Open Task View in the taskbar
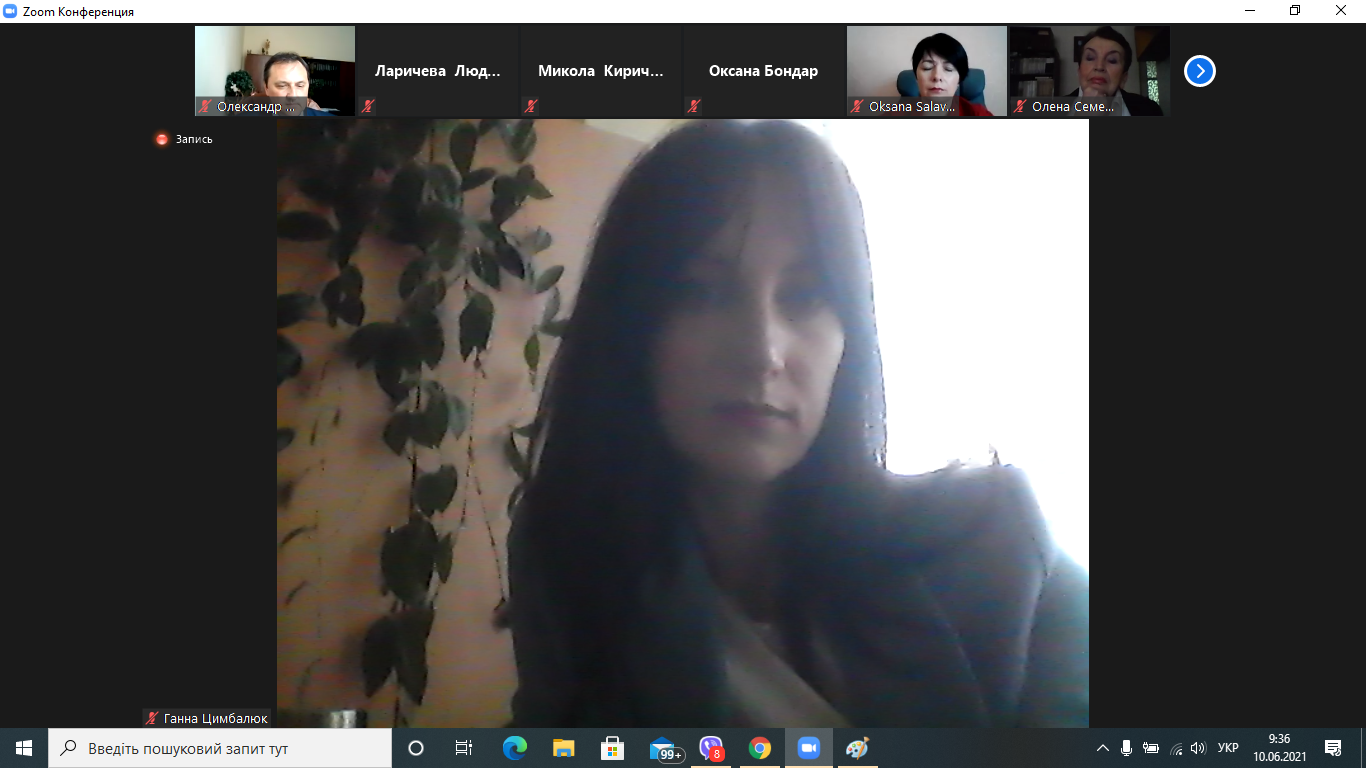 [464, 748]
